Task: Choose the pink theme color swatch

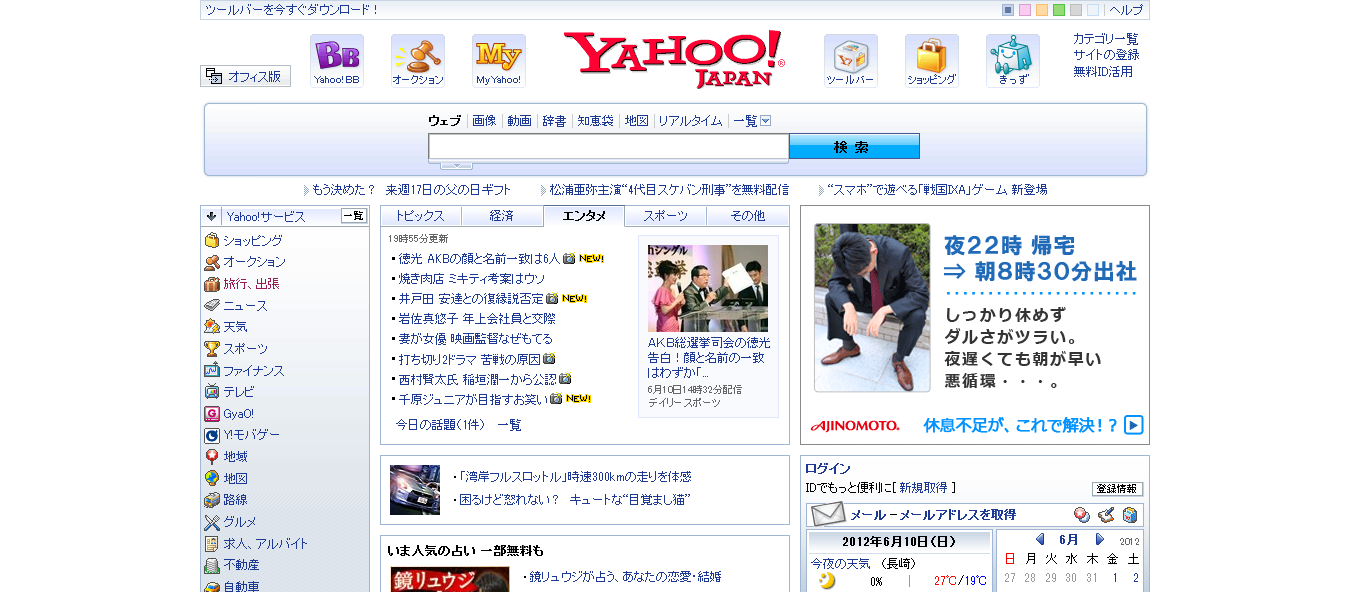Action: (x=1025, y=10)
